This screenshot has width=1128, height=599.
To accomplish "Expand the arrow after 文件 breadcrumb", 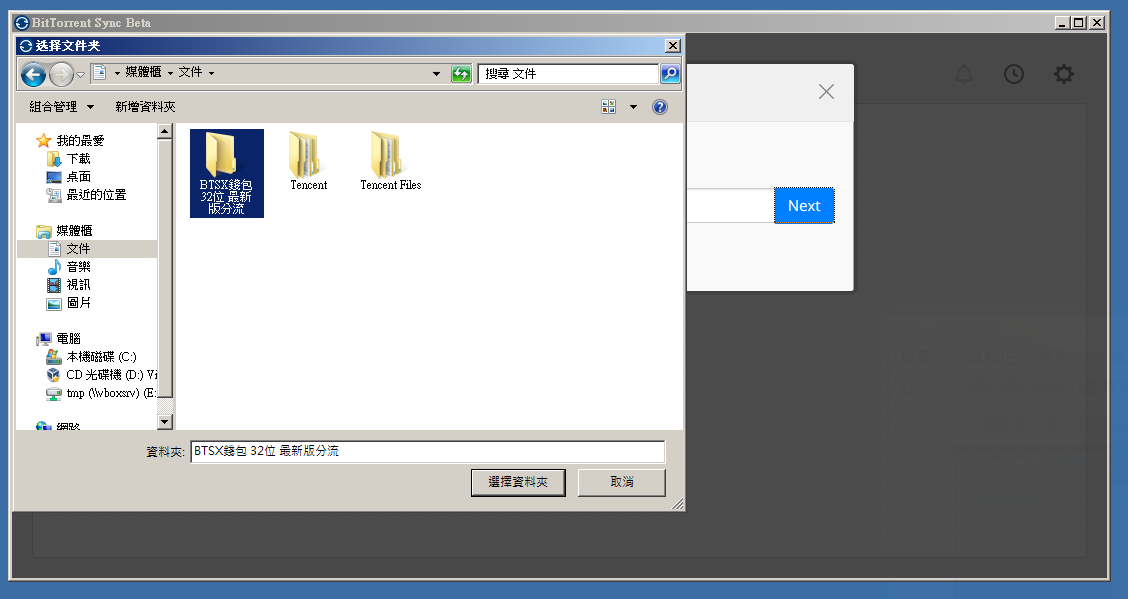I will 212,73.
